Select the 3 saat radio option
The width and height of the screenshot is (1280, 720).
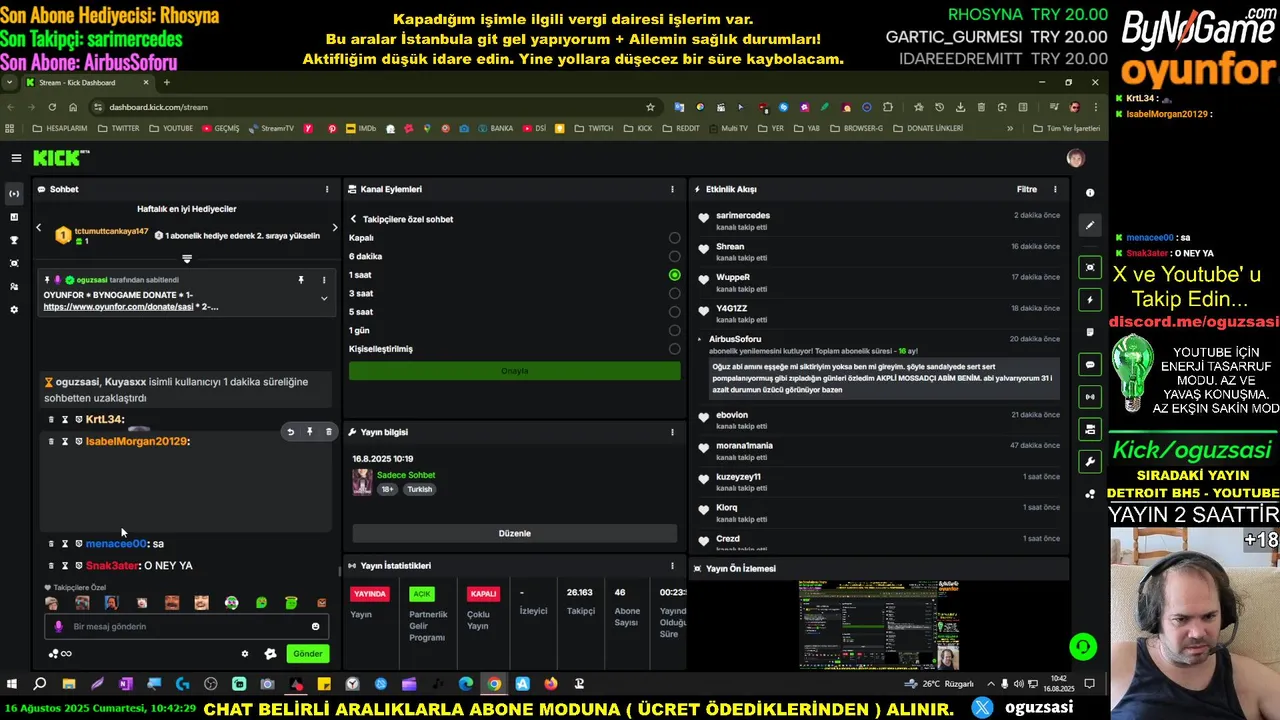675,293
